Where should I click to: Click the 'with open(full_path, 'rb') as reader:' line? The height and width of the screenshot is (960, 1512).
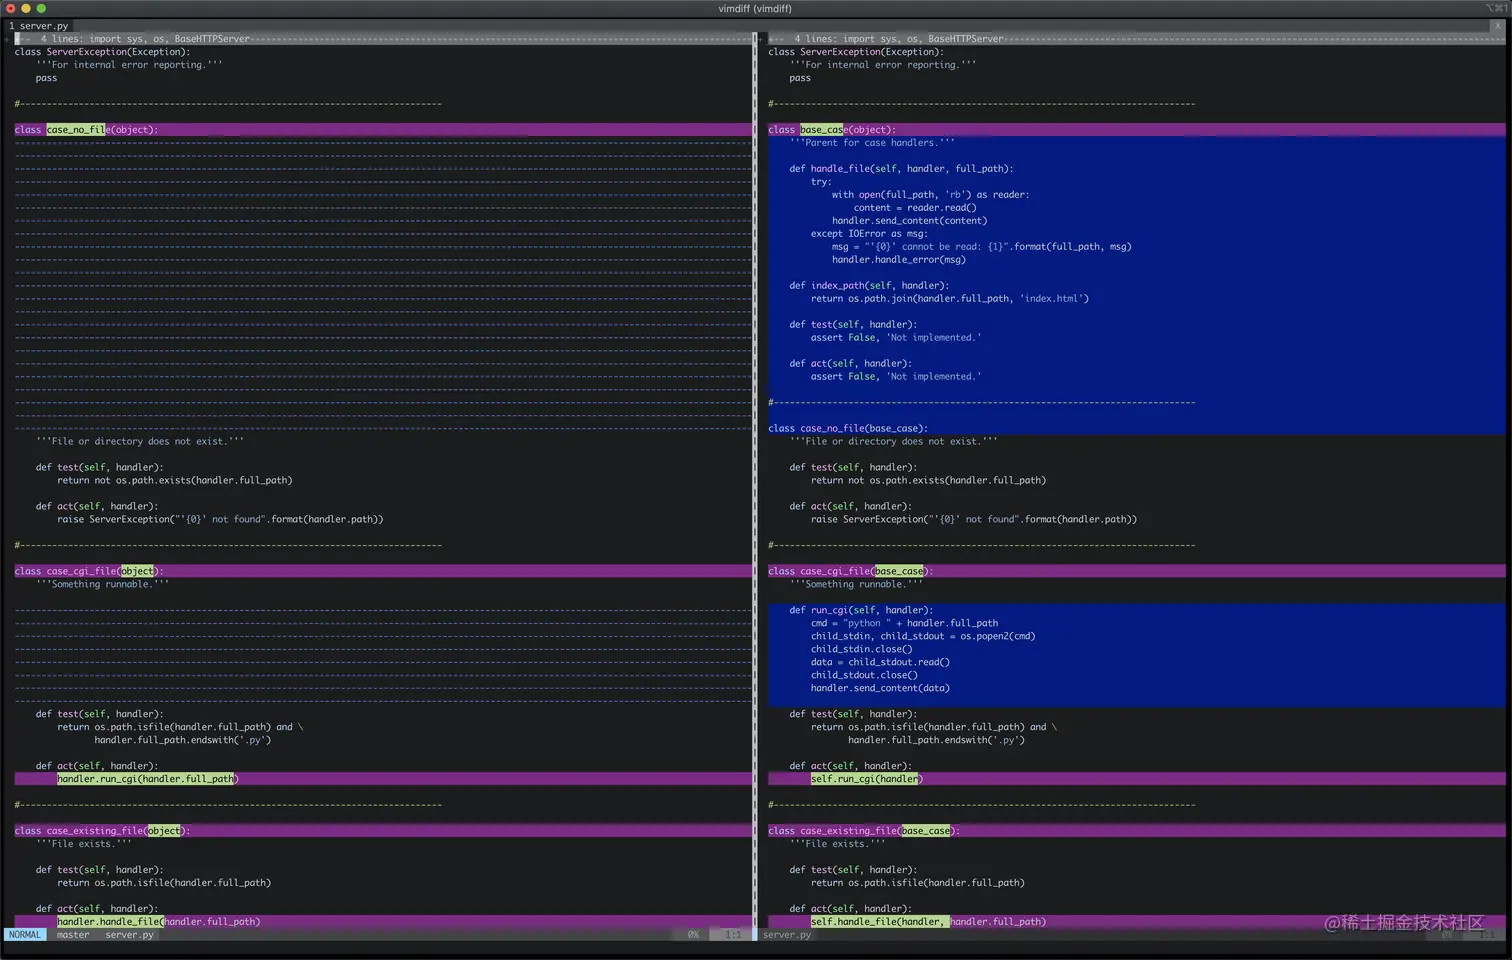(930, 195)
